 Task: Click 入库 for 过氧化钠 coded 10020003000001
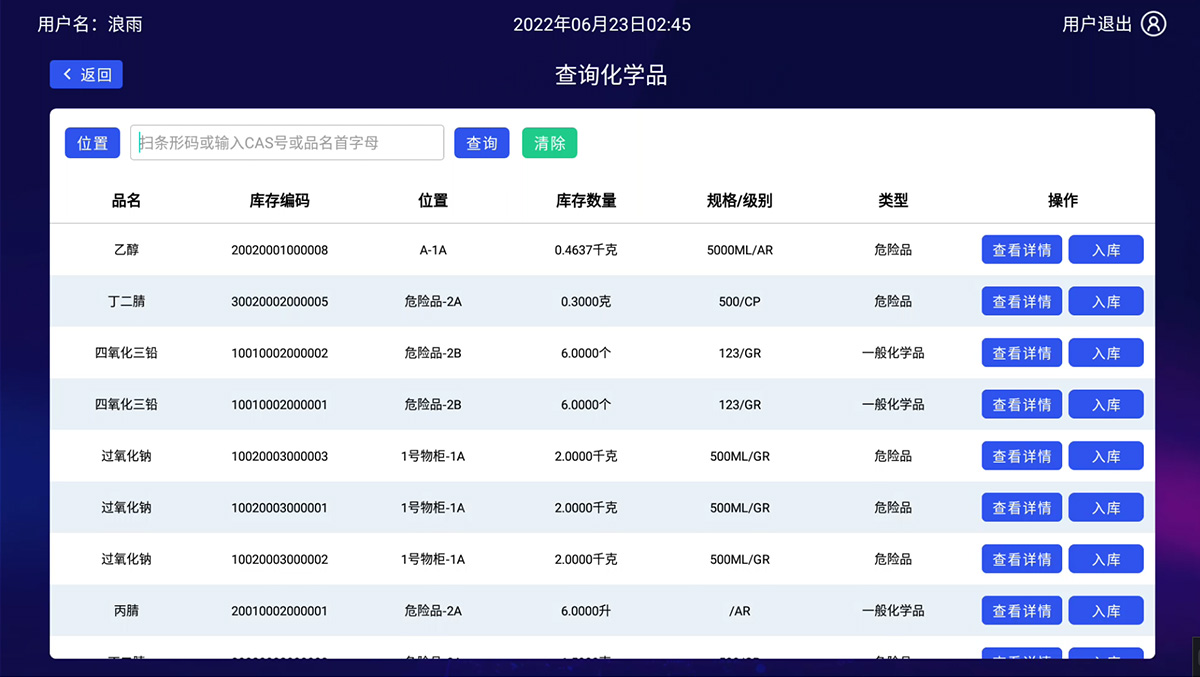coord(1105,508)
